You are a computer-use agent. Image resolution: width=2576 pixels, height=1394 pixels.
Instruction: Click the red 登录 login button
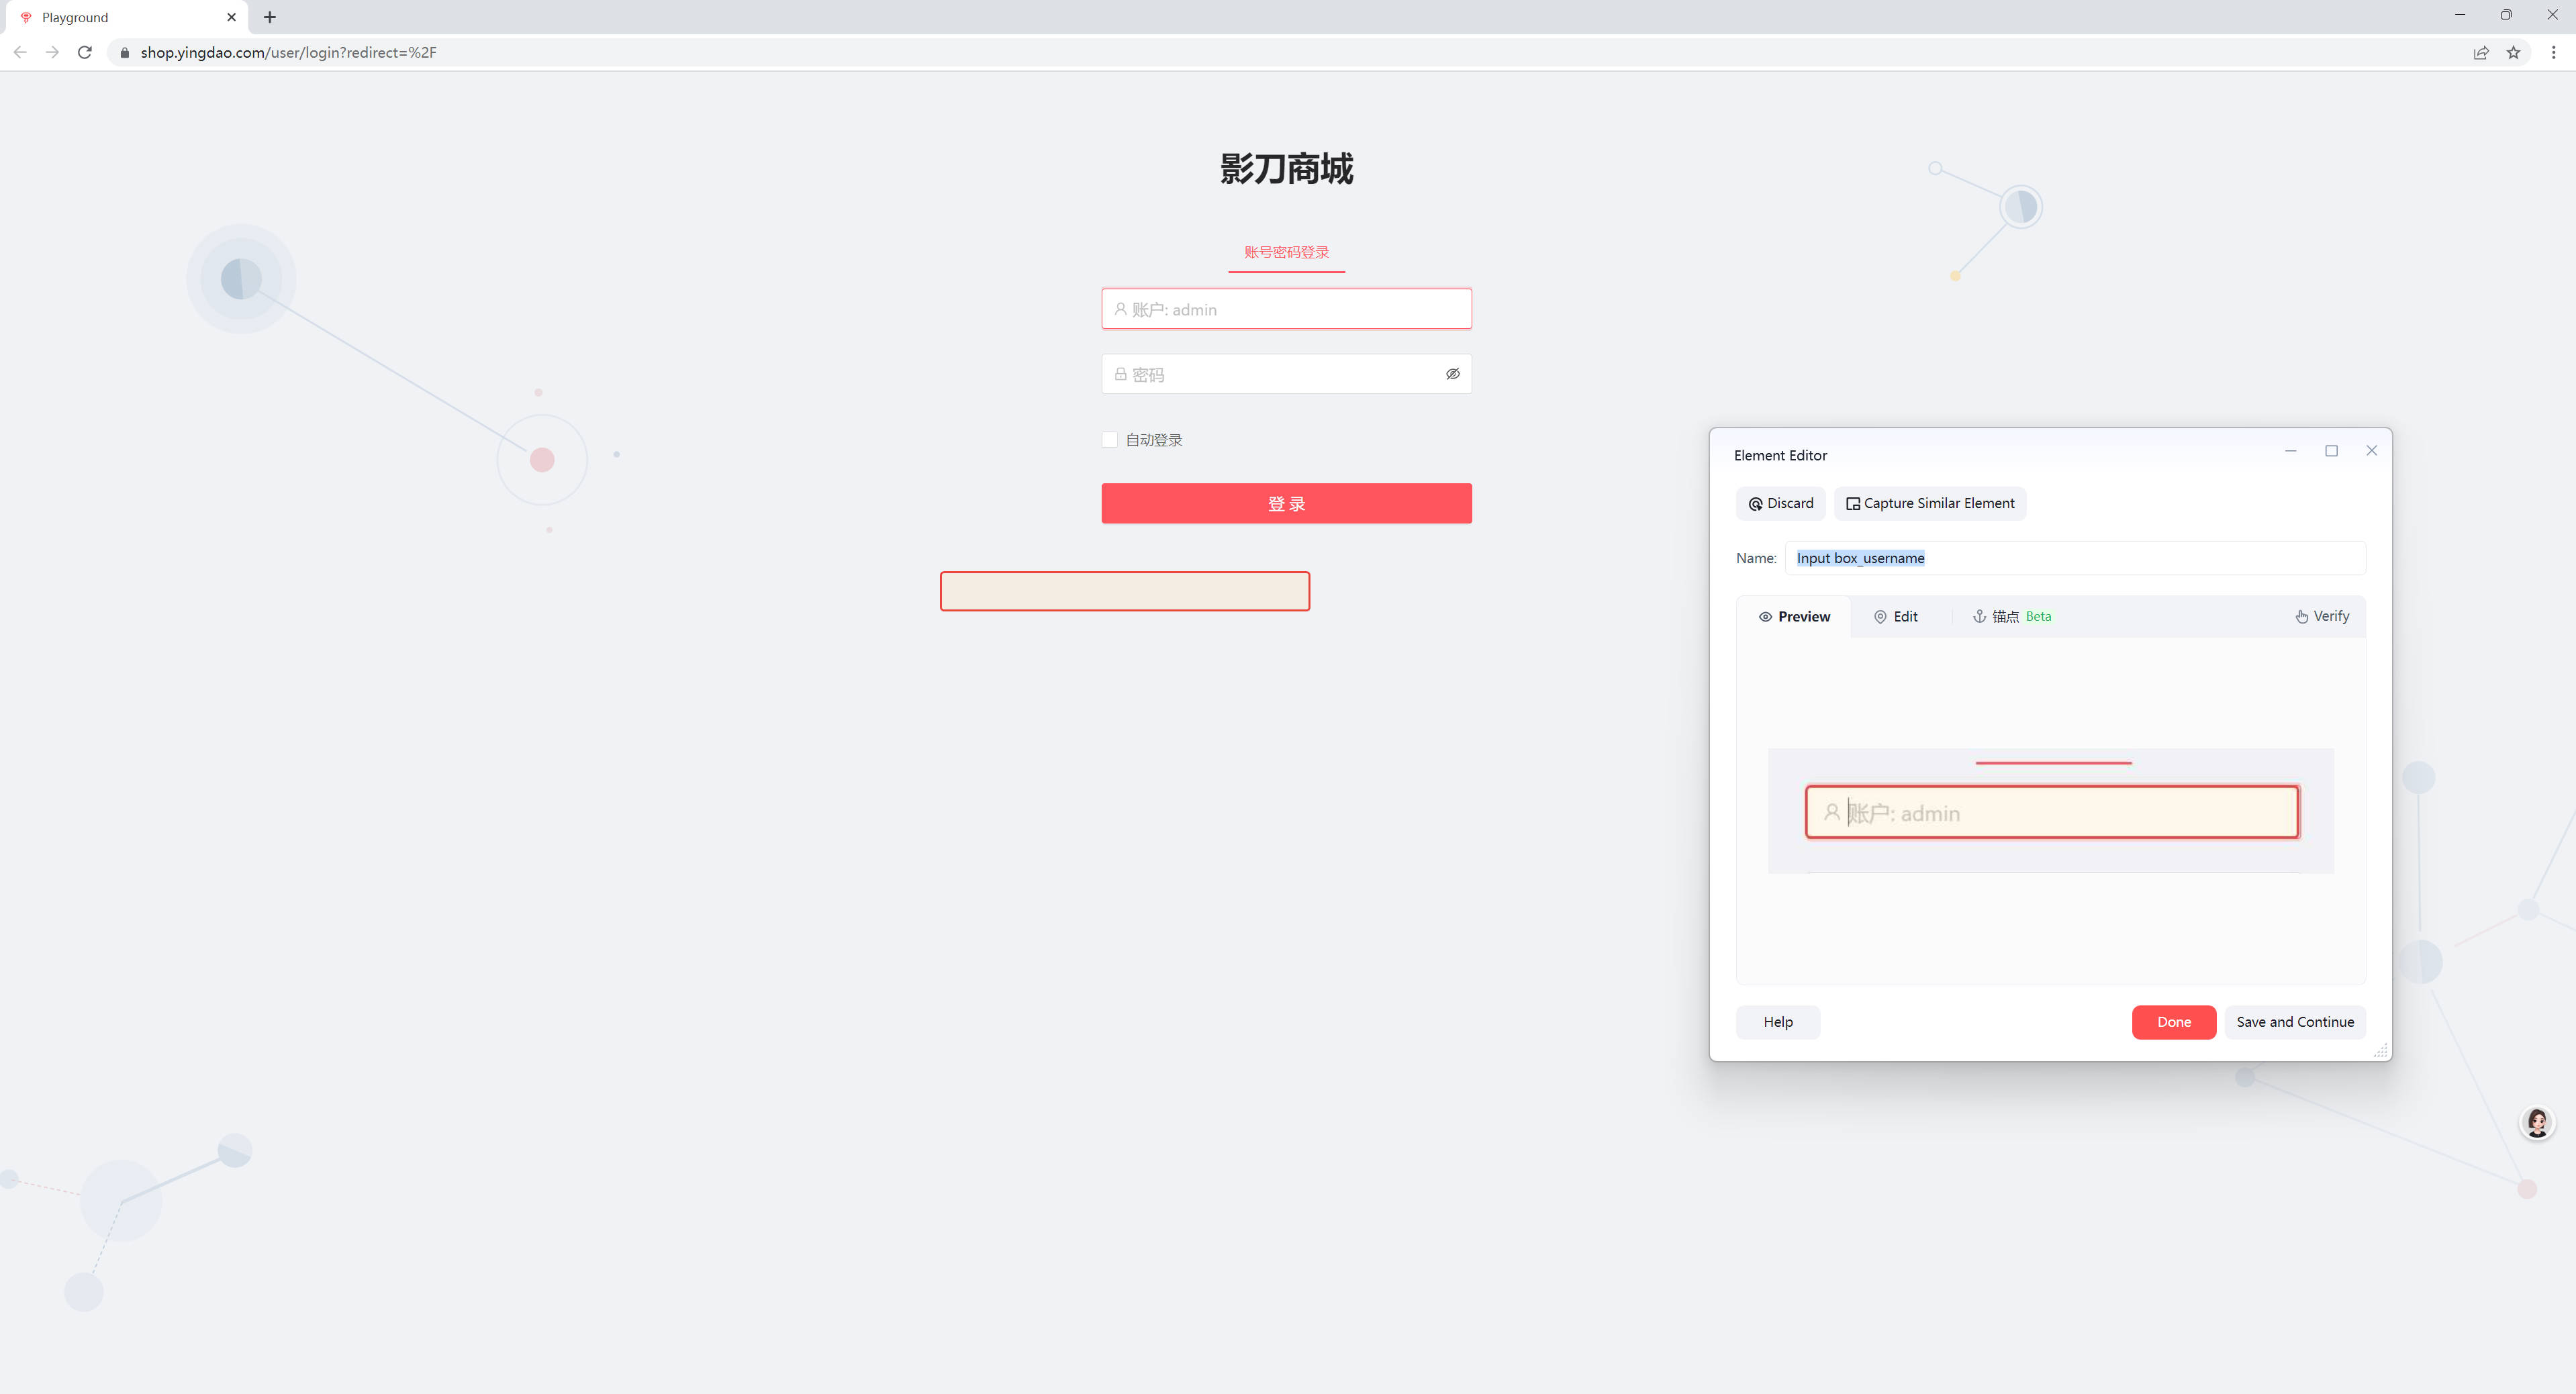pos(1286,503)
